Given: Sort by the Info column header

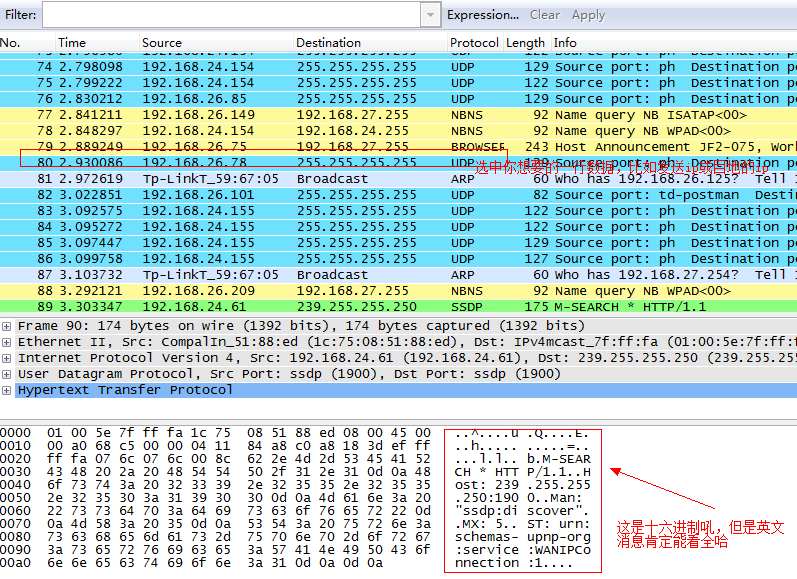Looking at the screenshot, I should 673,43.
